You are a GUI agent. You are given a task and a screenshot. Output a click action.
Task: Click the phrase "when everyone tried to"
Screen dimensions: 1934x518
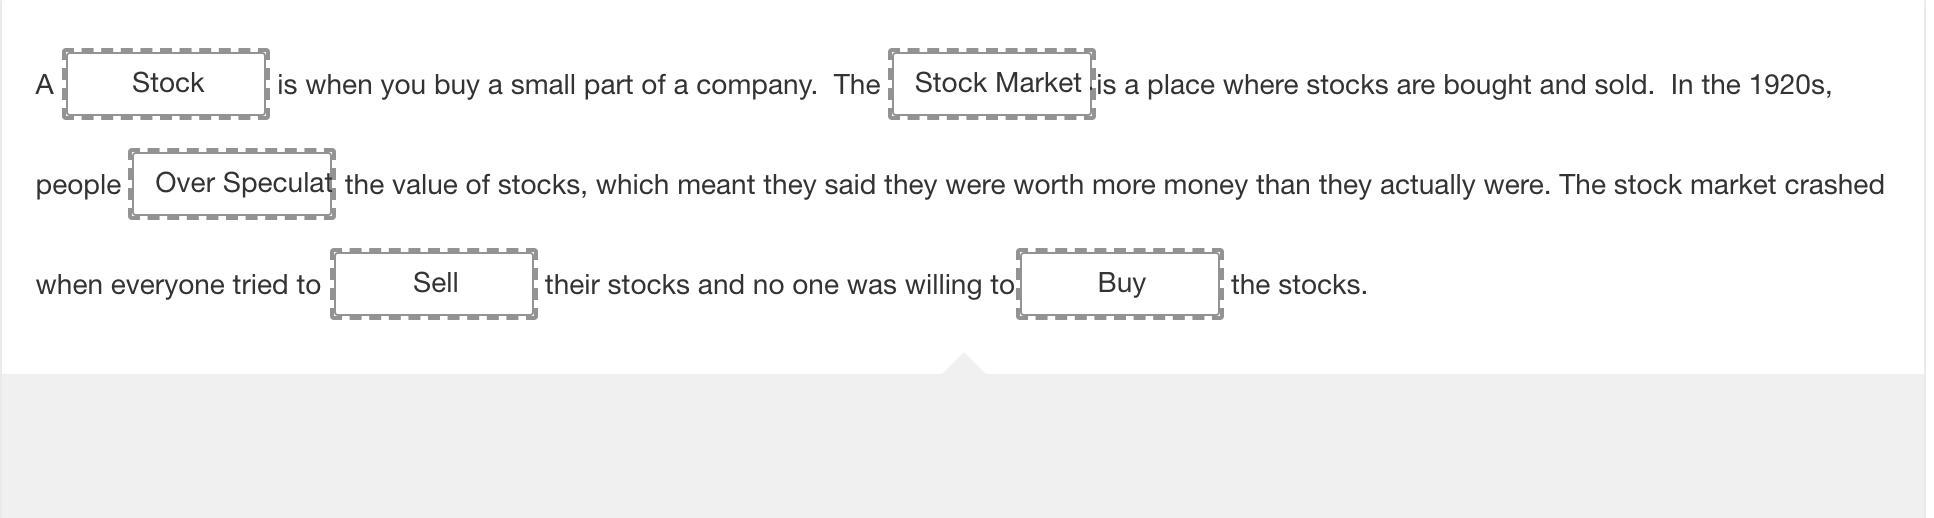coord(178,285)
